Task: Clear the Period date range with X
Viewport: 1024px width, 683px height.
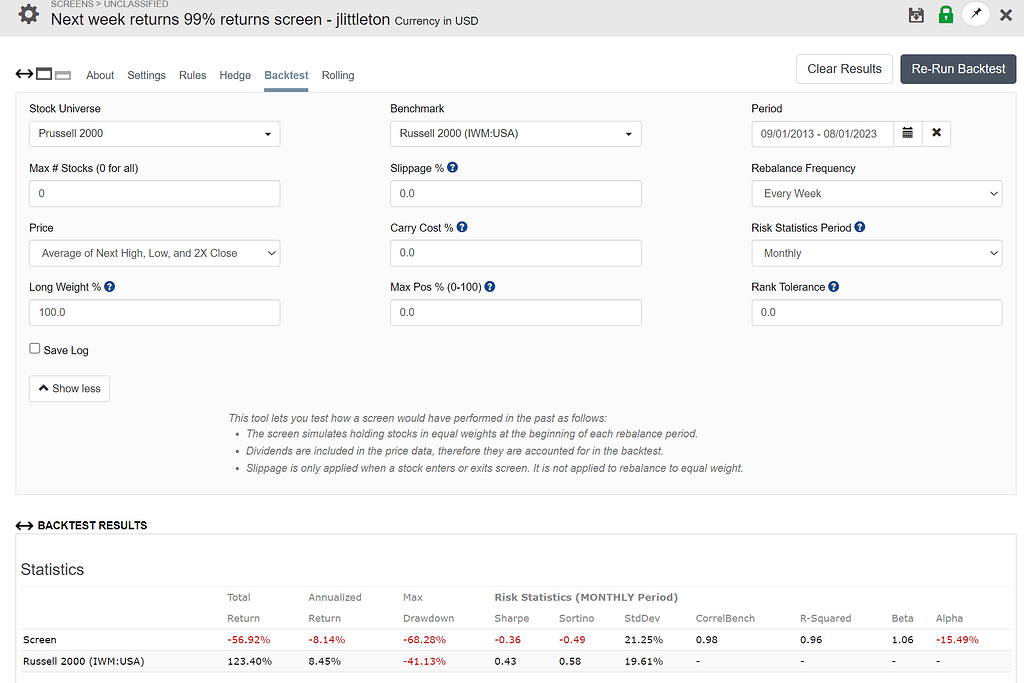Action: tap(936, 133)
